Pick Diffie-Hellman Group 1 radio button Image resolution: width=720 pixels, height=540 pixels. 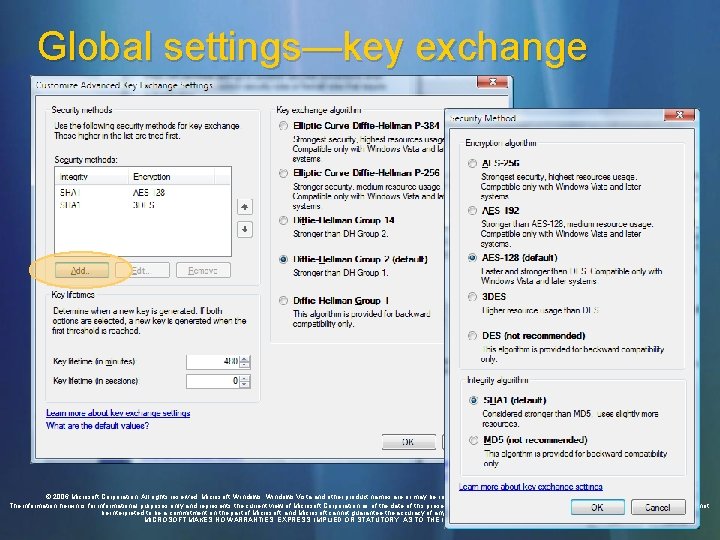tap(283, 301)
